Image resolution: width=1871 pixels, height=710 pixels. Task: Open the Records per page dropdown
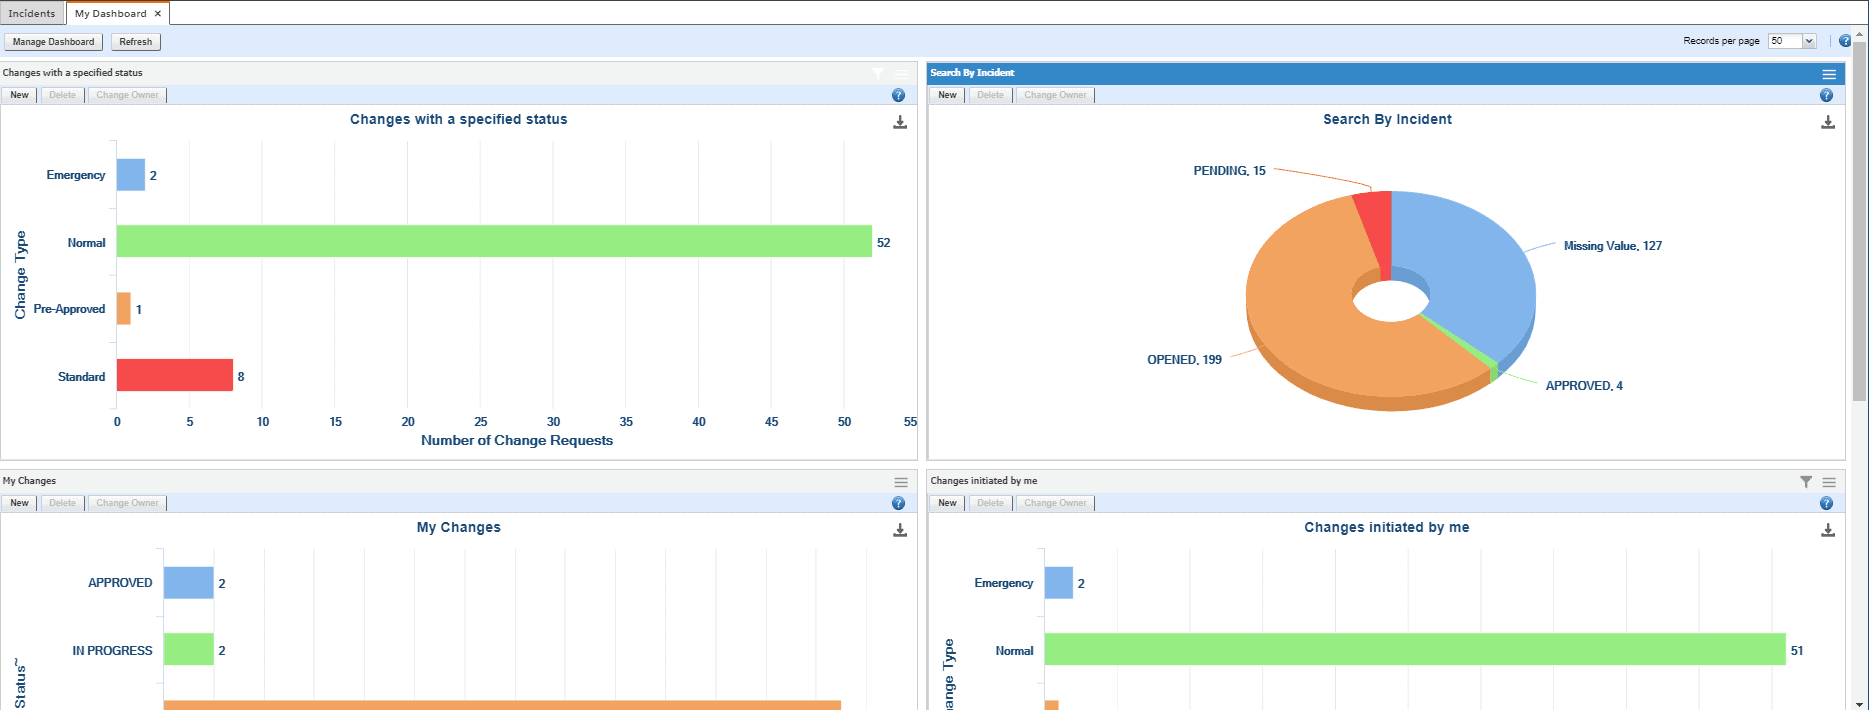pos(1809,41)
